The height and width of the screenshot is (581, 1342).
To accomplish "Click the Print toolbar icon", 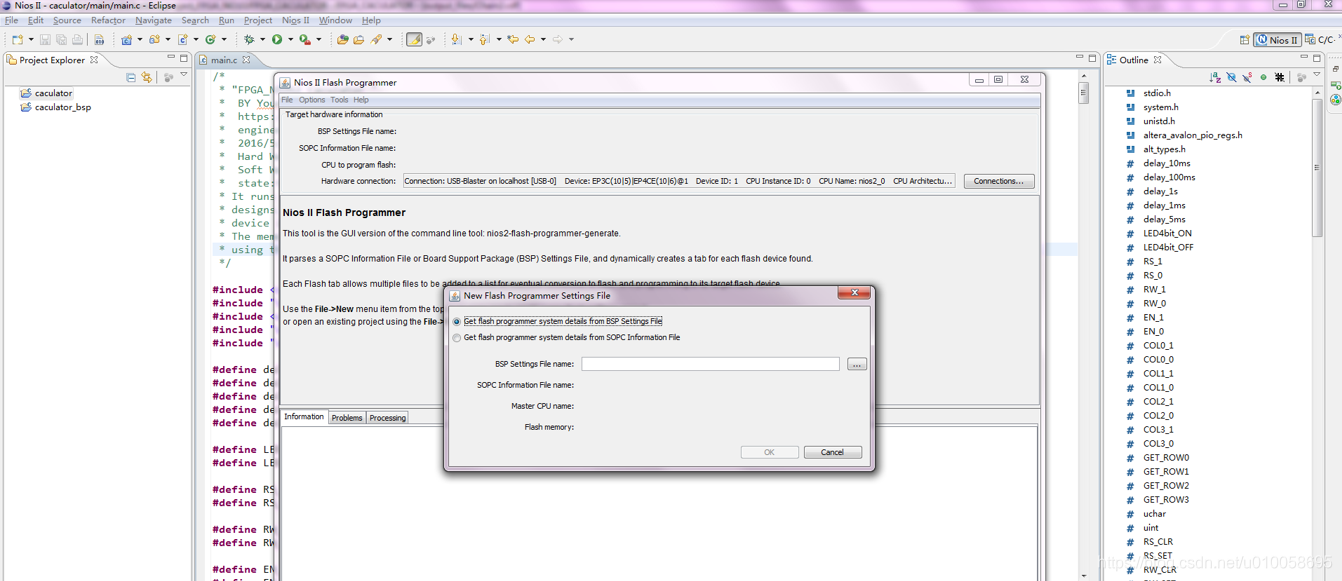I will point(77,40).
